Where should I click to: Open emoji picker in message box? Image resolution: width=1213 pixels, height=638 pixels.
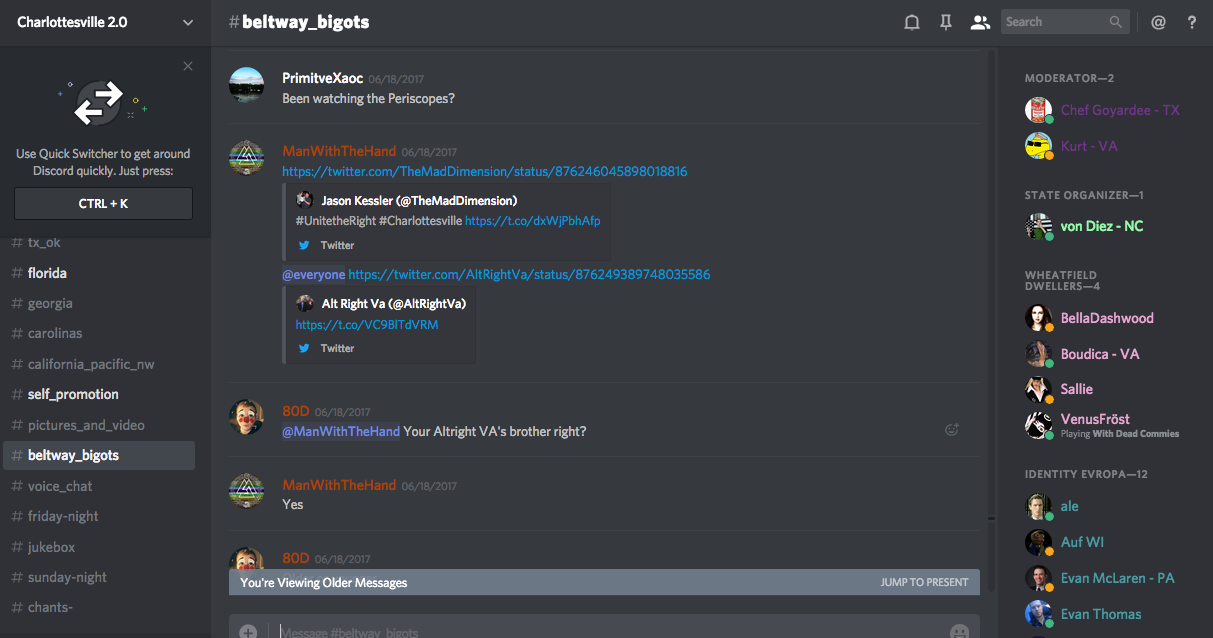pos(959,631)
